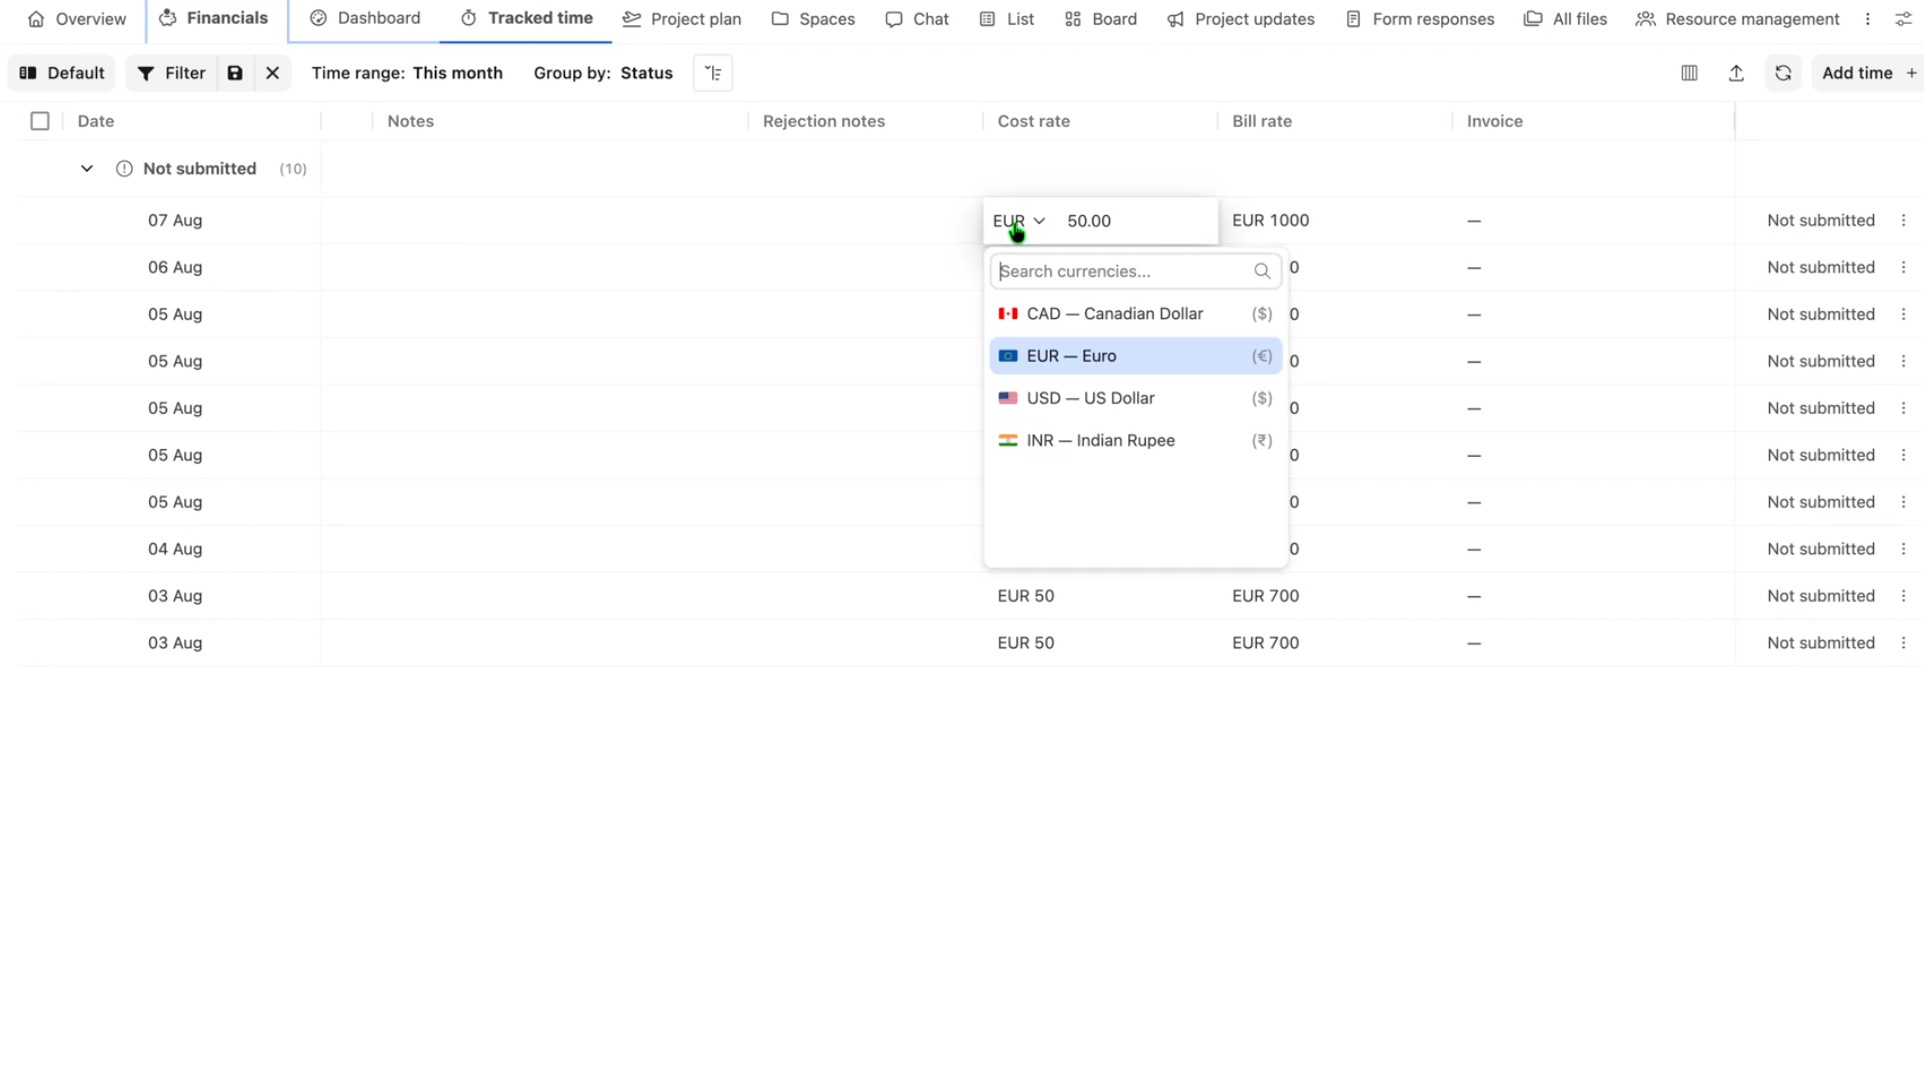This screenshot has height=1076, width=1924.
Task: Click the Invoice column header
Action: pyautogui.click(x=1494, y=121)
